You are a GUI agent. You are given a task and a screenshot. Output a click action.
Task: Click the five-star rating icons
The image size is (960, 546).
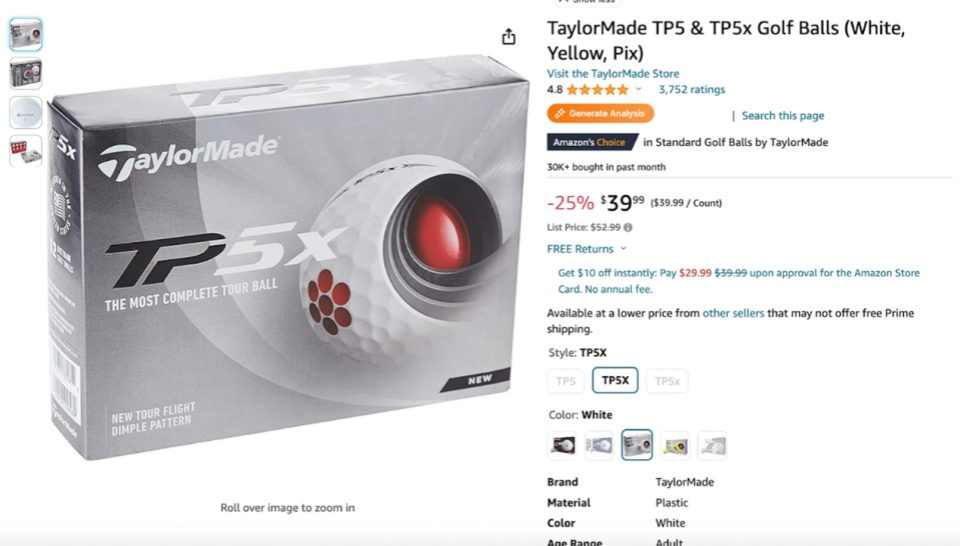598,90
